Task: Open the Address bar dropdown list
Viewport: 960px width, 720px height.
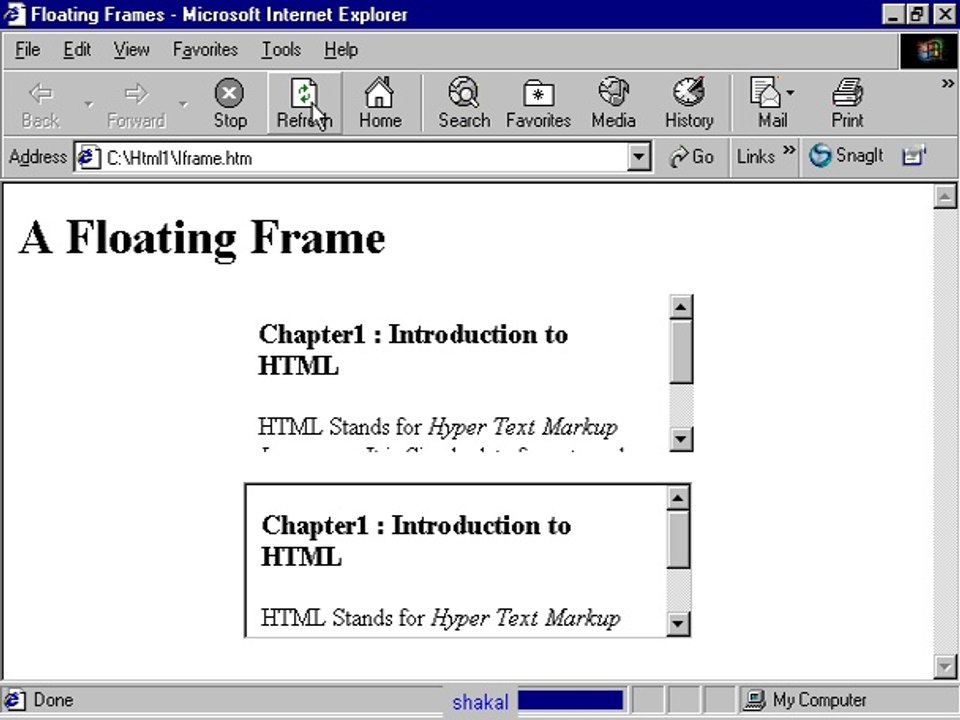Action: [638, 157]
